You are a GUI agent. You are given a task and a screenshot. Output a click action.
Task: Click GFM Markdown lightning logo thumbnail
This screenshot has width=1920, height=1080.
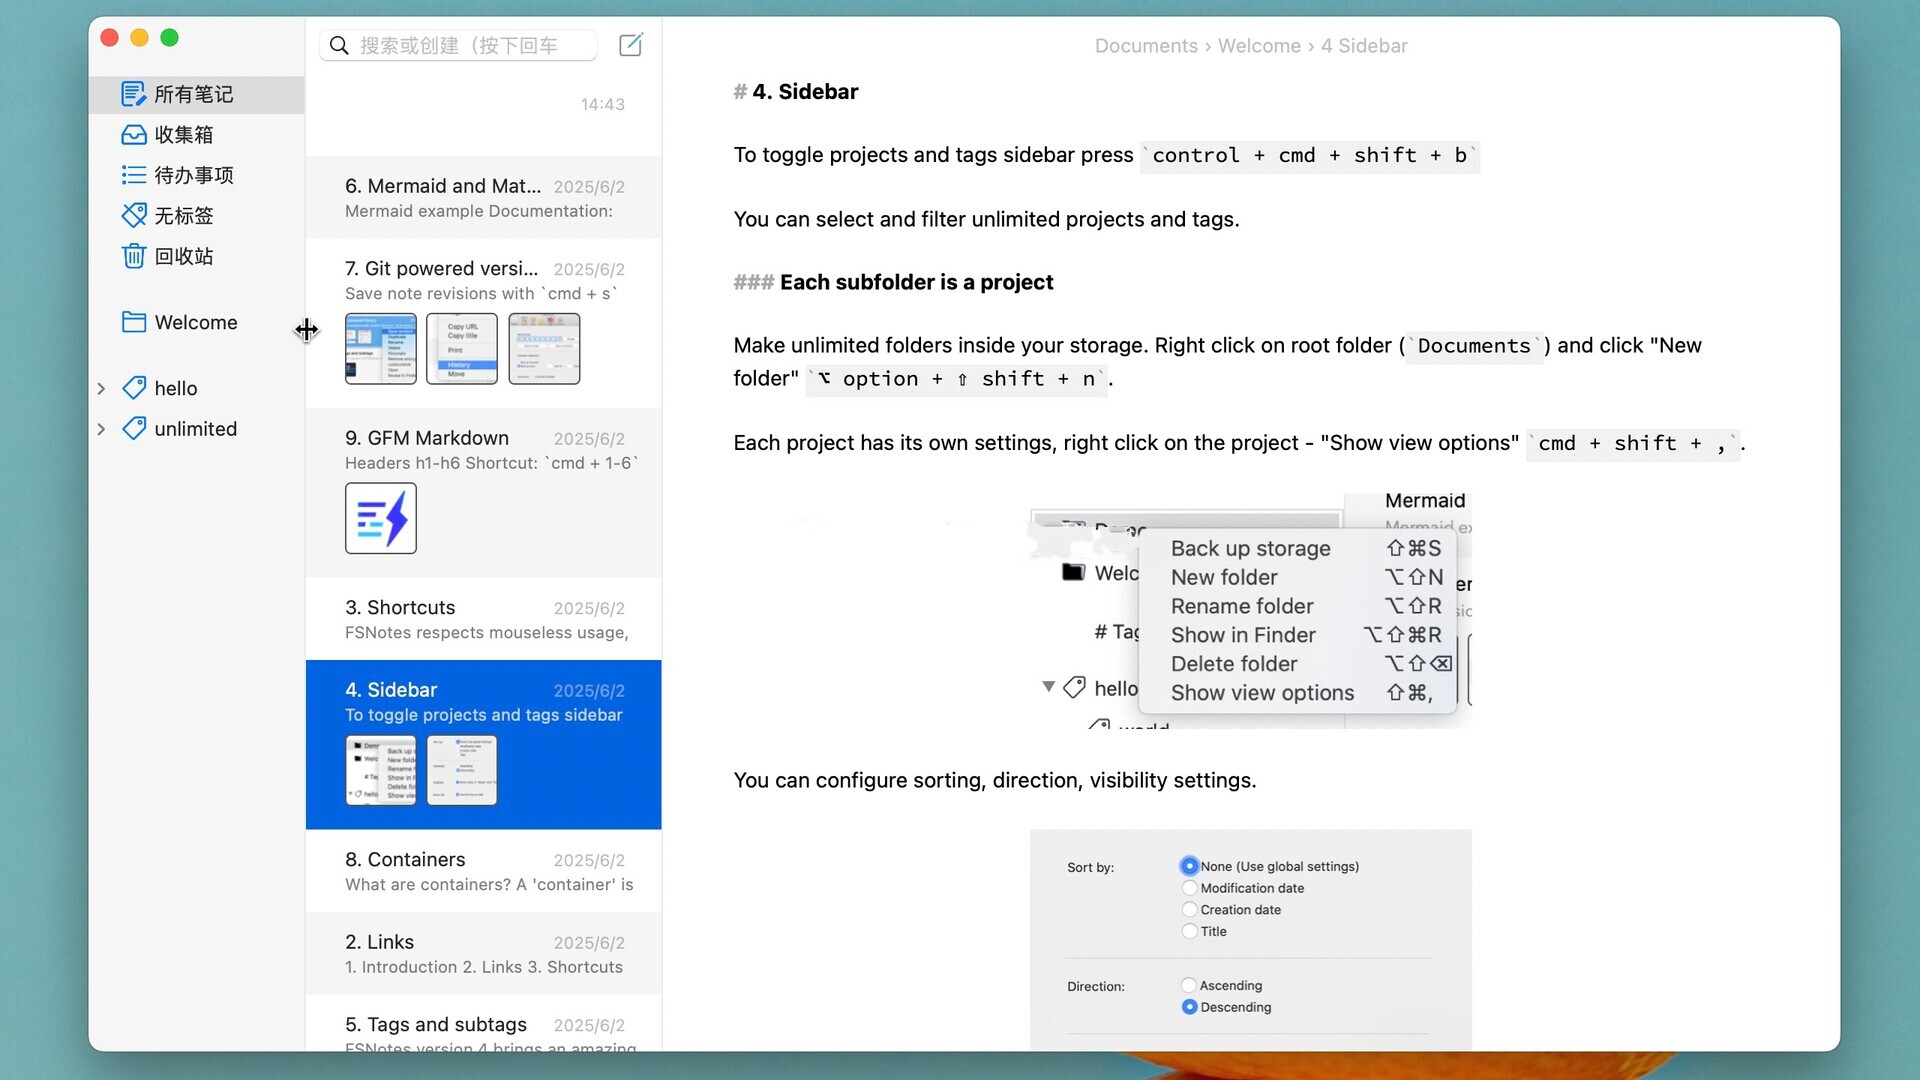(x=381, y=518)
